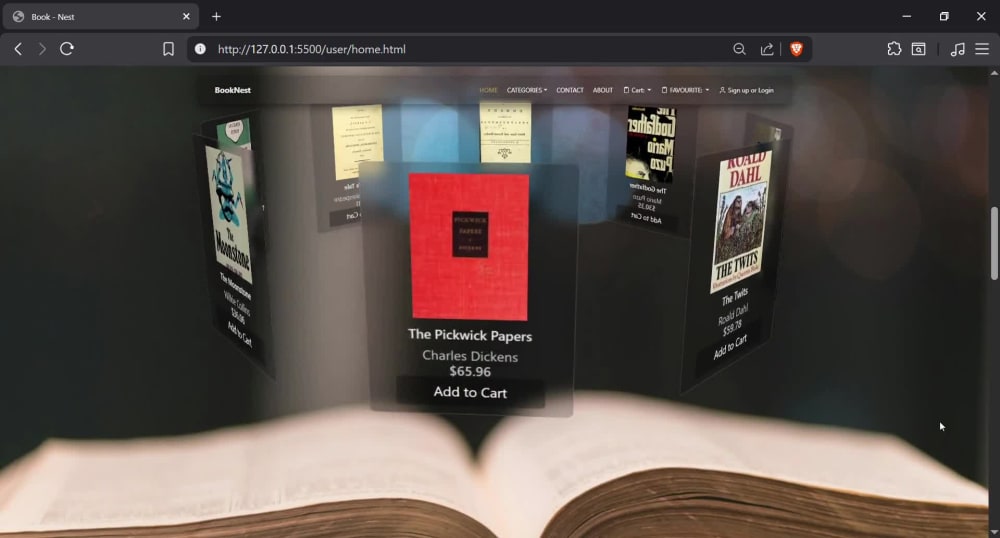Click the scrollbar down arrow
The width and height of the screenshot is (1000, 538).
coord(994,532)
